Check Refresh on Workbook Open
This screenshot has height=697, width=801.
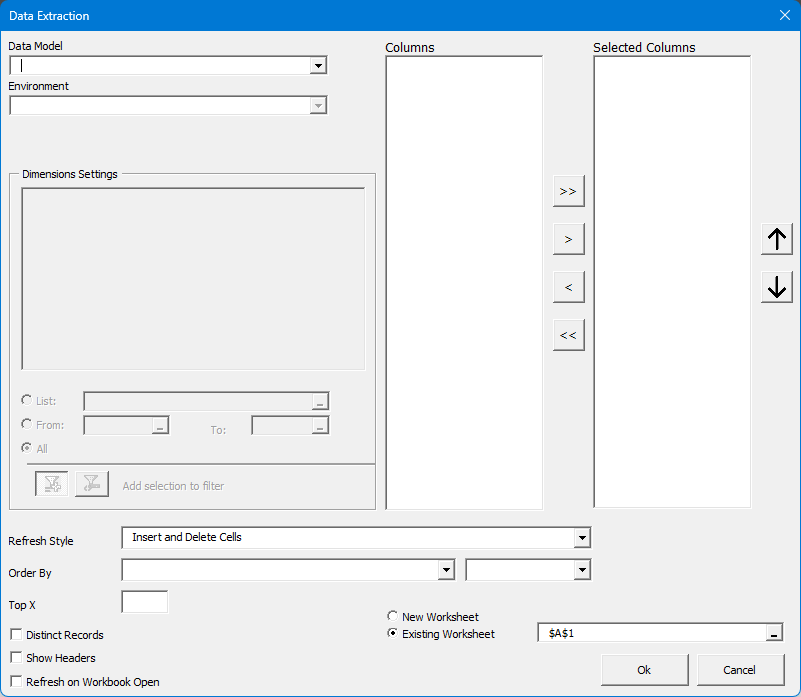pyautogui.click(x=16, y=682)
